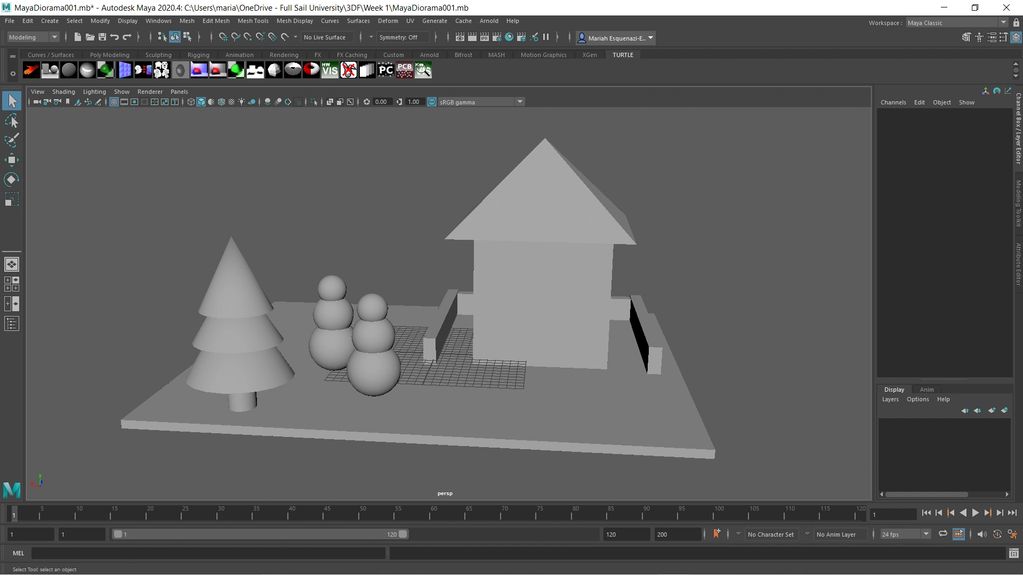
Task: Select the Lasso selection tool
Action: 11,121
